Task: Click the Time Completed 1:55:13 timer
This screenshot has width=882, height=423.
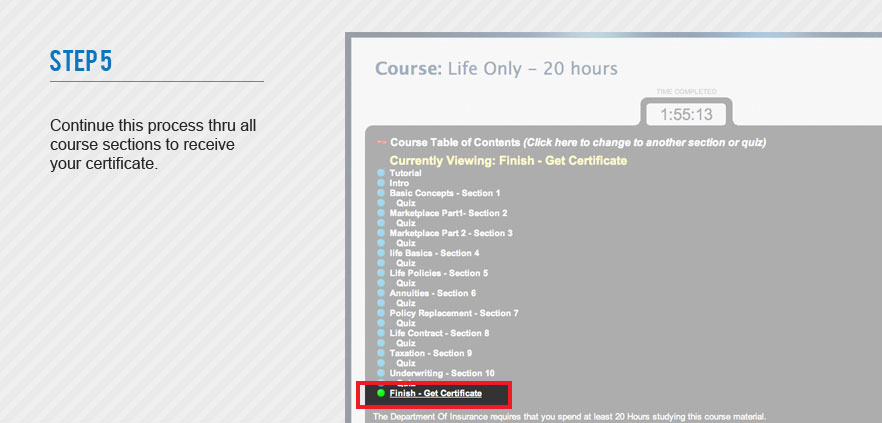Action: (685, 114)
